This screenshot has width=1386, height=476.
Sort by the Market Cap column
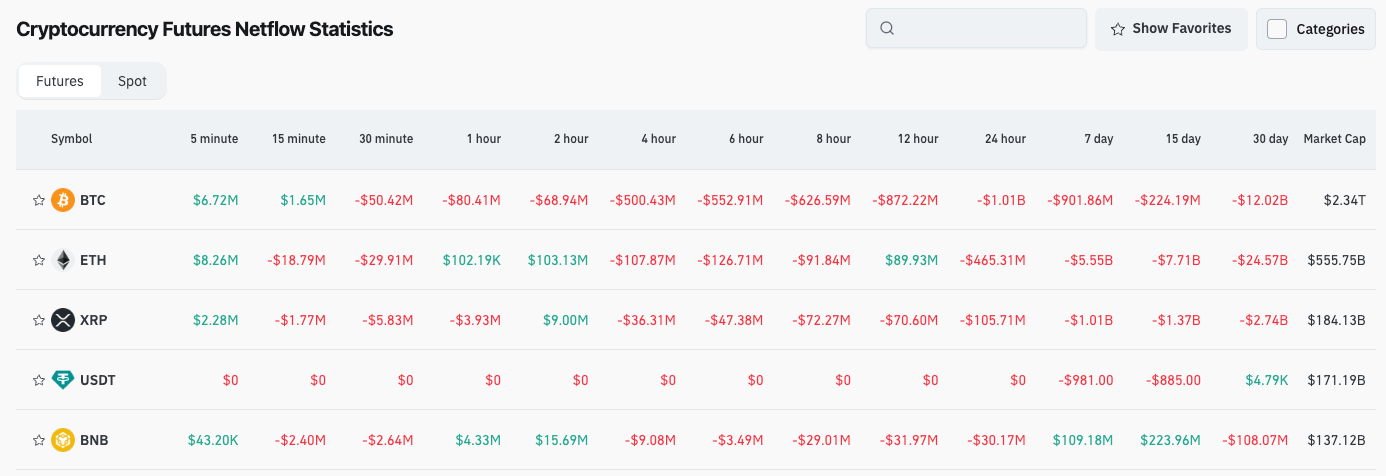1335,139
